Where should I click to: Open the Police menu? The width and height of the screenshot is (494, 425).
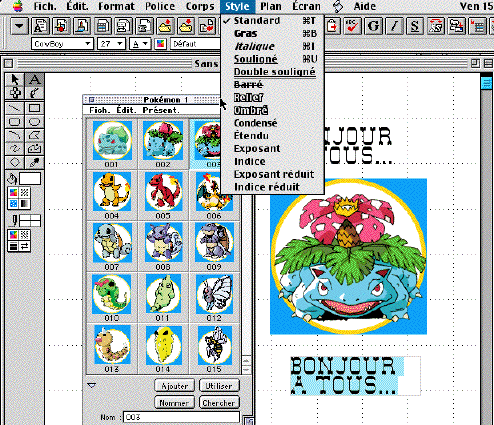click(x=160, y=6)
